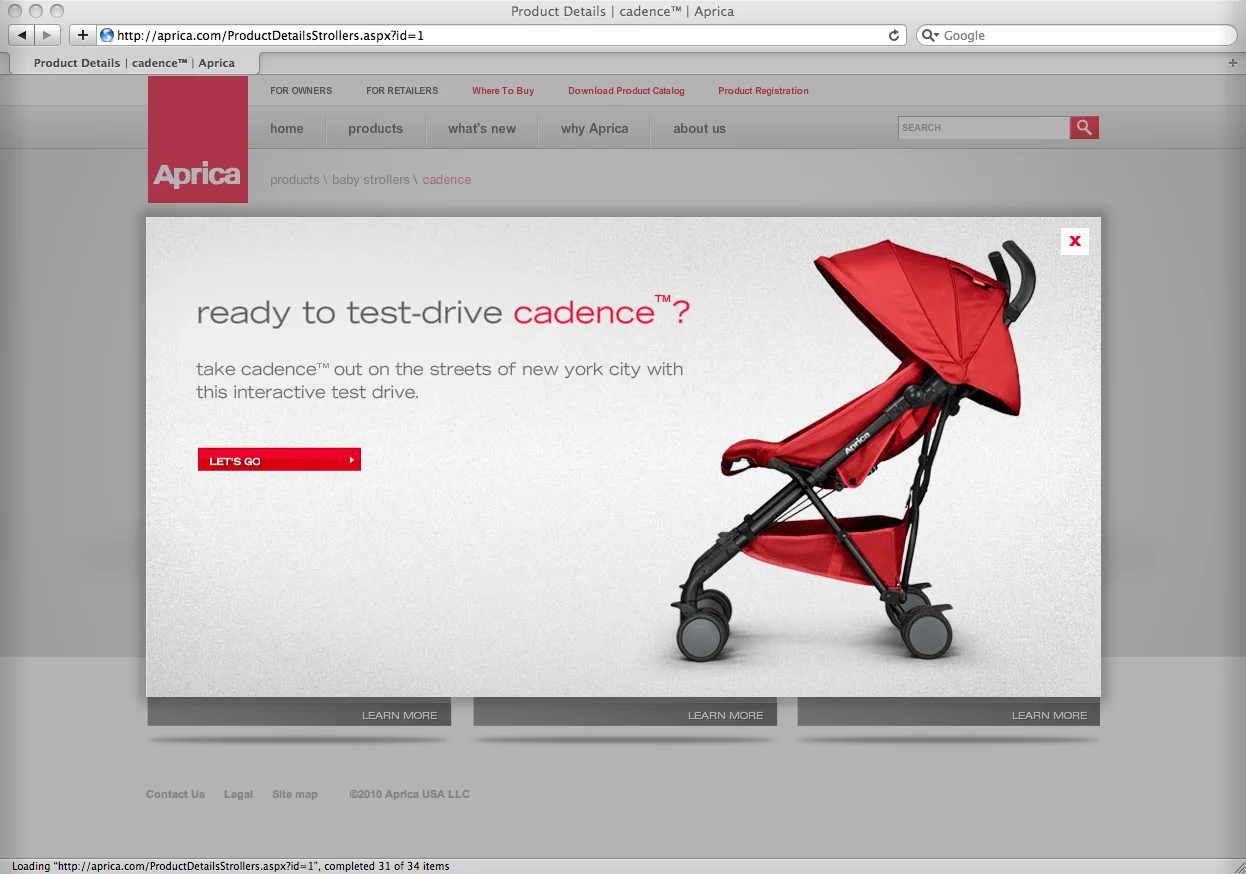
Task: Open the Download Product Catalog link
Action: (x=626, y=90)
